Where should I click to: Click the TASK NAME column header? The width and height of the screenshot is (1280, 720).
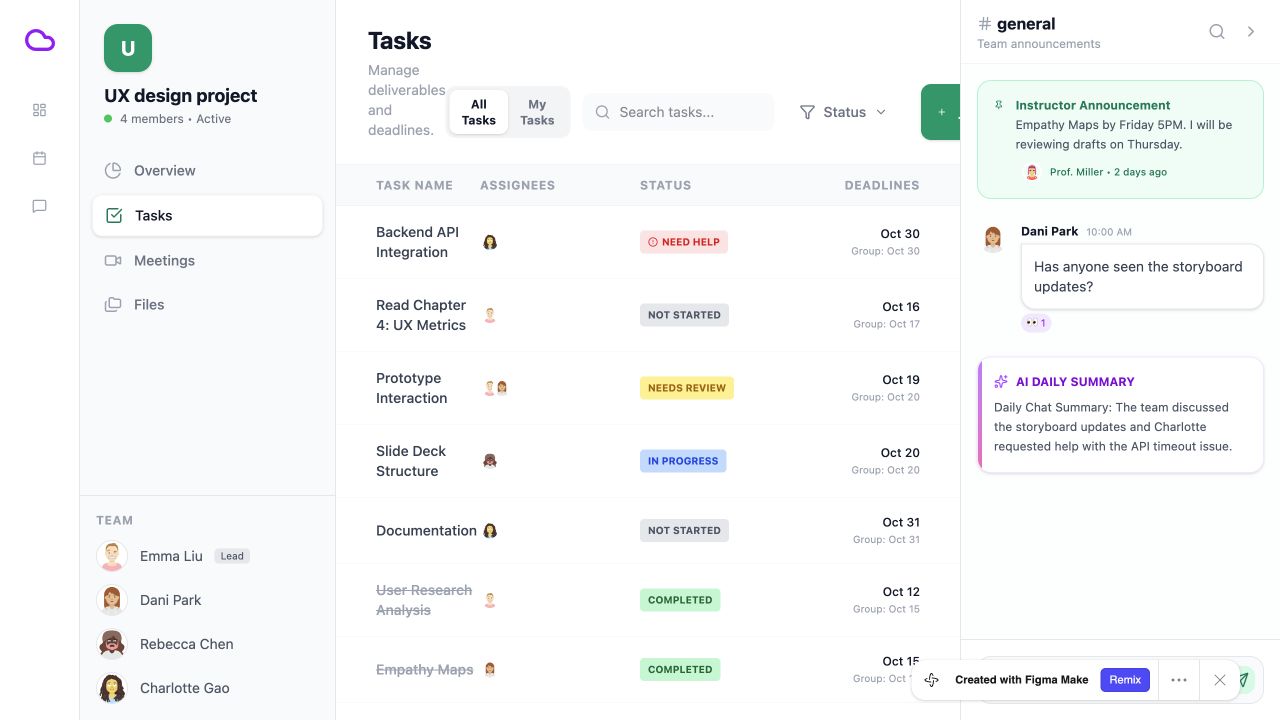tap(414, 185)
